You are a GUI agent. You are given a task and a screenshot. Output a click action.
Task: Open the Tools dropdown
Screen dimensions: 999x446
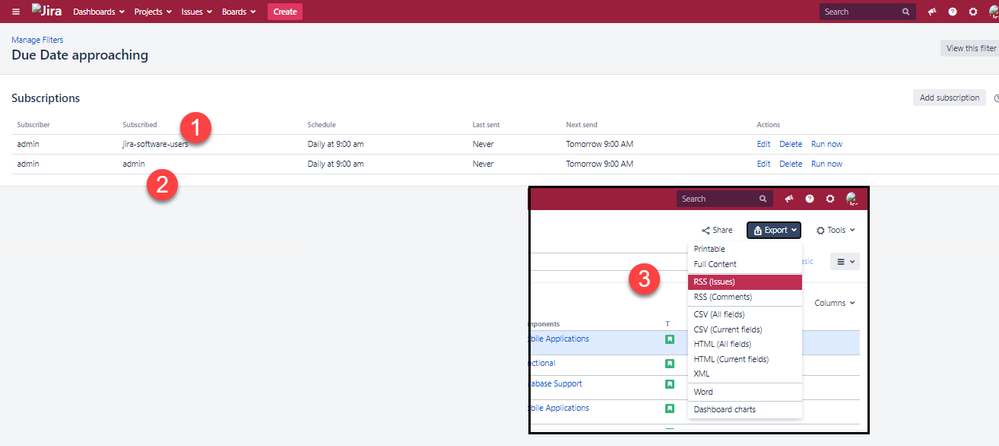click(x=835, y=230)
